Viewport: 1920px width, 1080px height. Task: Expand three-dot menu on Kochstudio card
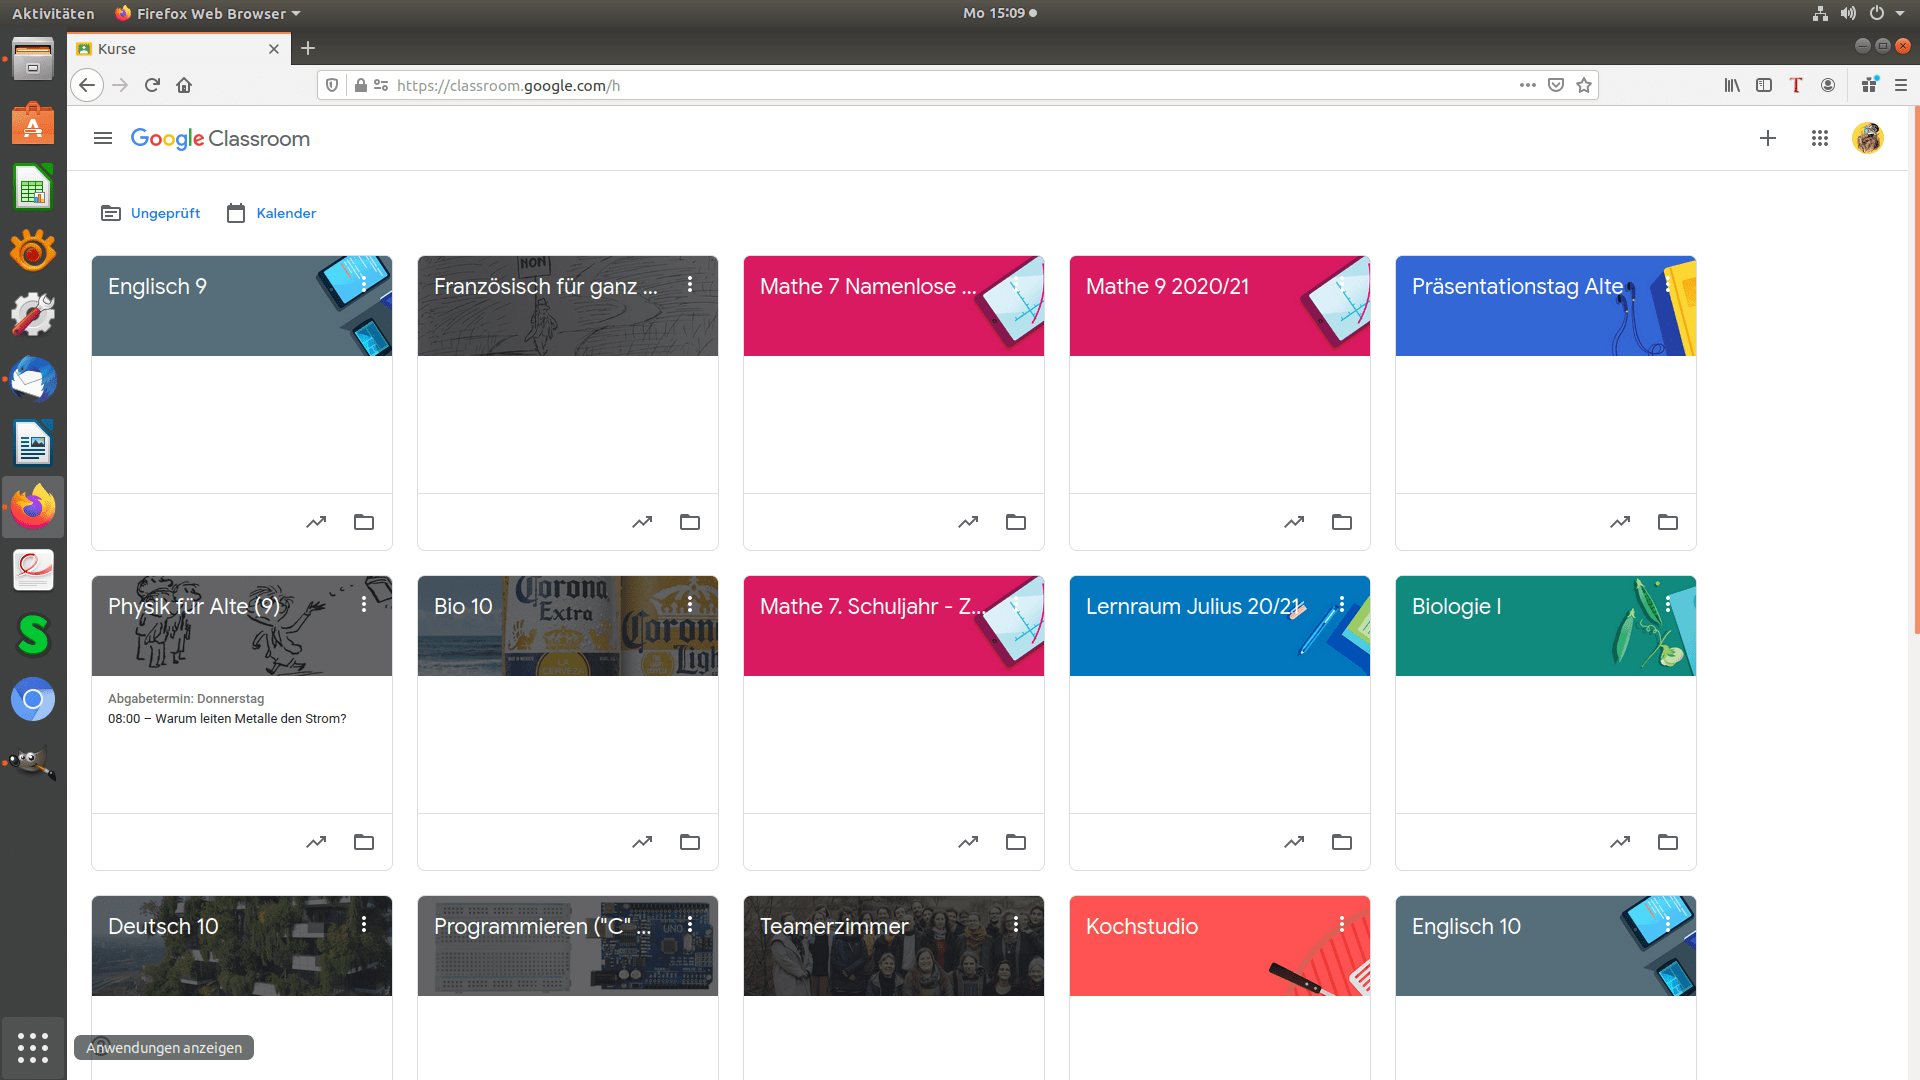(1342, 925)
